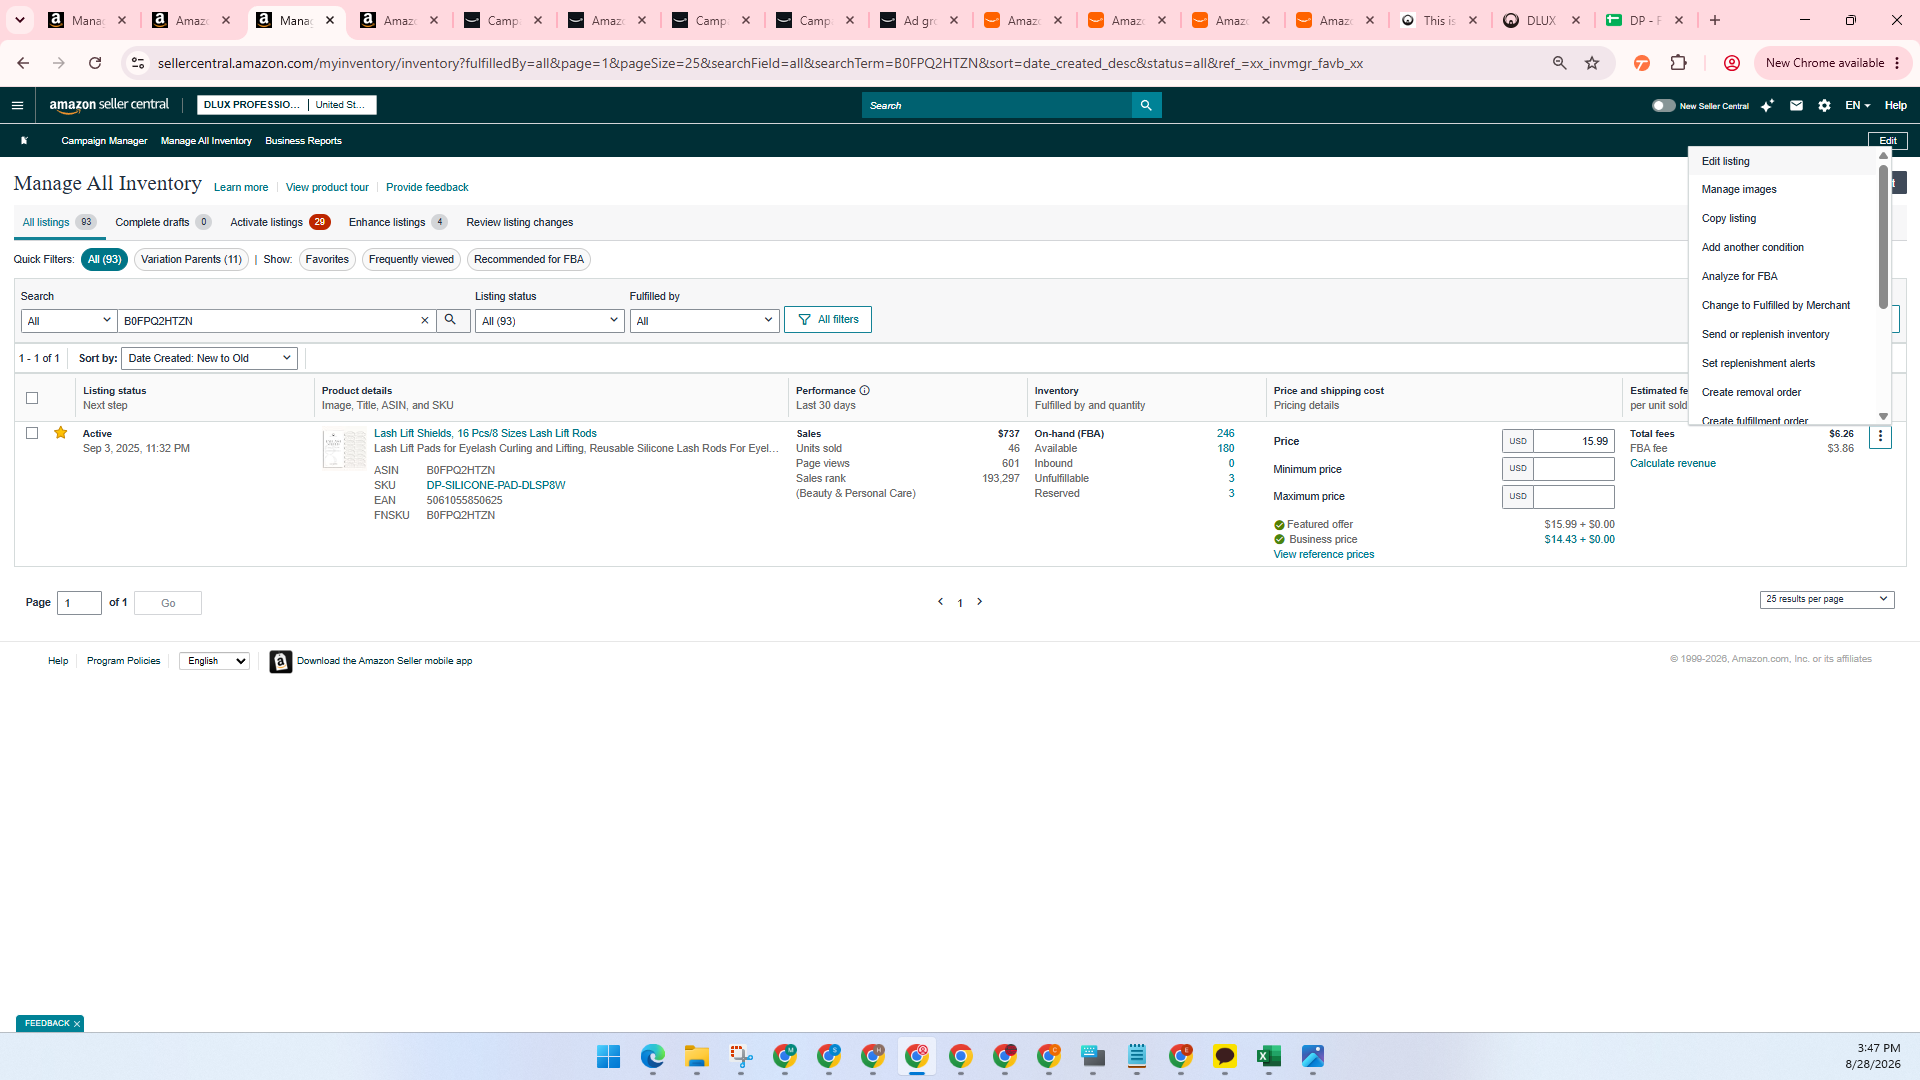1920x1080 pixels.
Task: Open the EN language dropdown in header
Action: [x=1857, y=105]
